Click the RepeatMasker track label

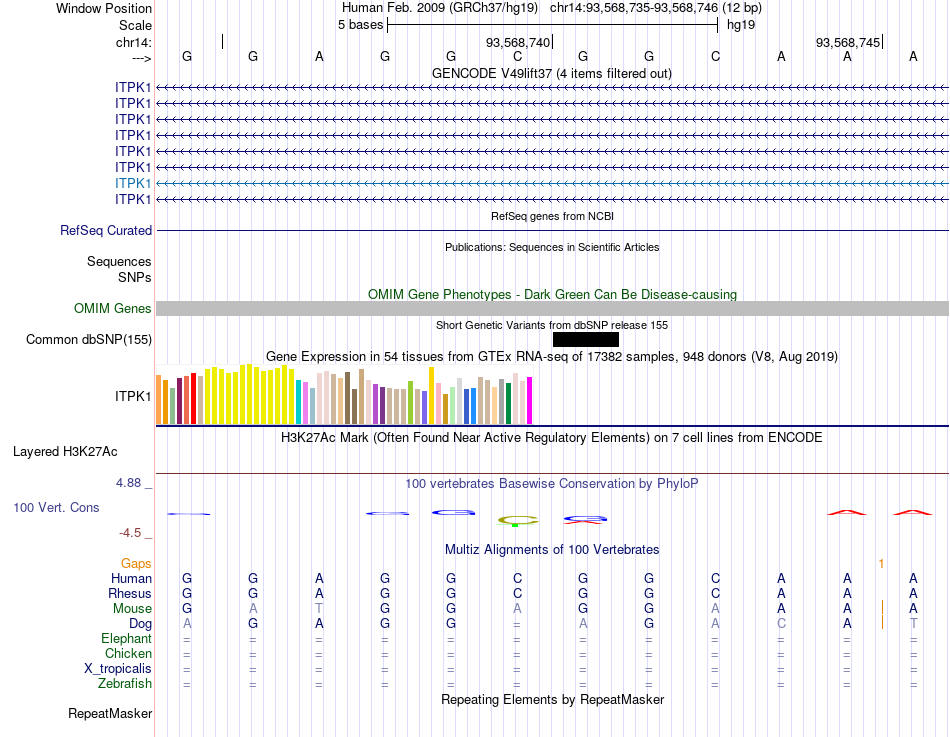coord(110,713)
